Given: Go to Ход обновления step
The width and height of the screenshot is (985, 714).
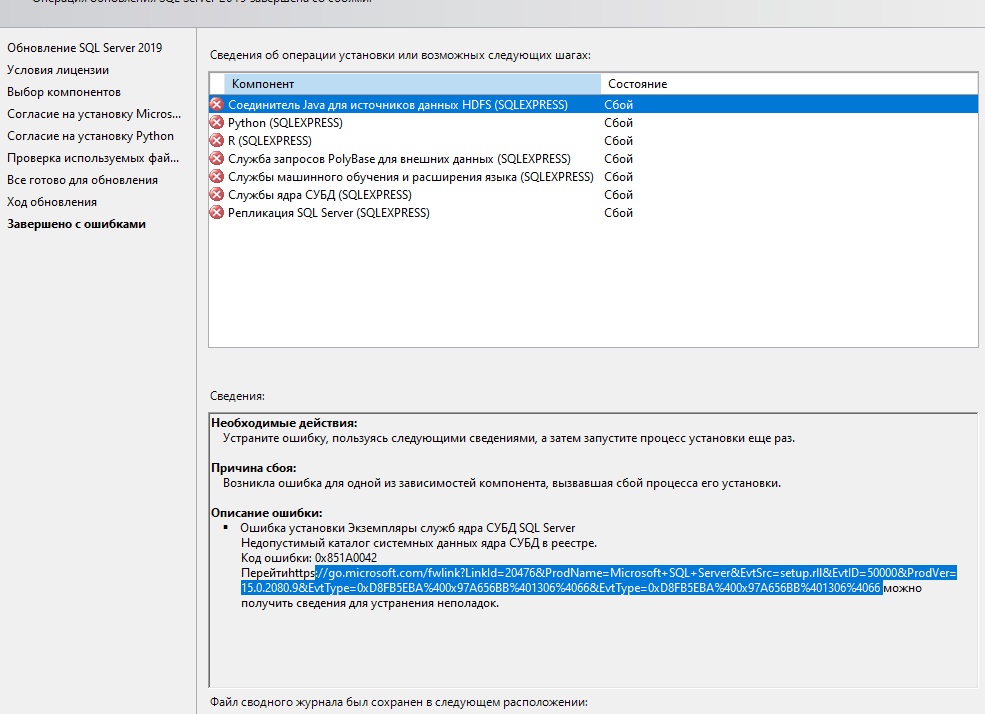Looking at the screenshot, I should [52, 202].
